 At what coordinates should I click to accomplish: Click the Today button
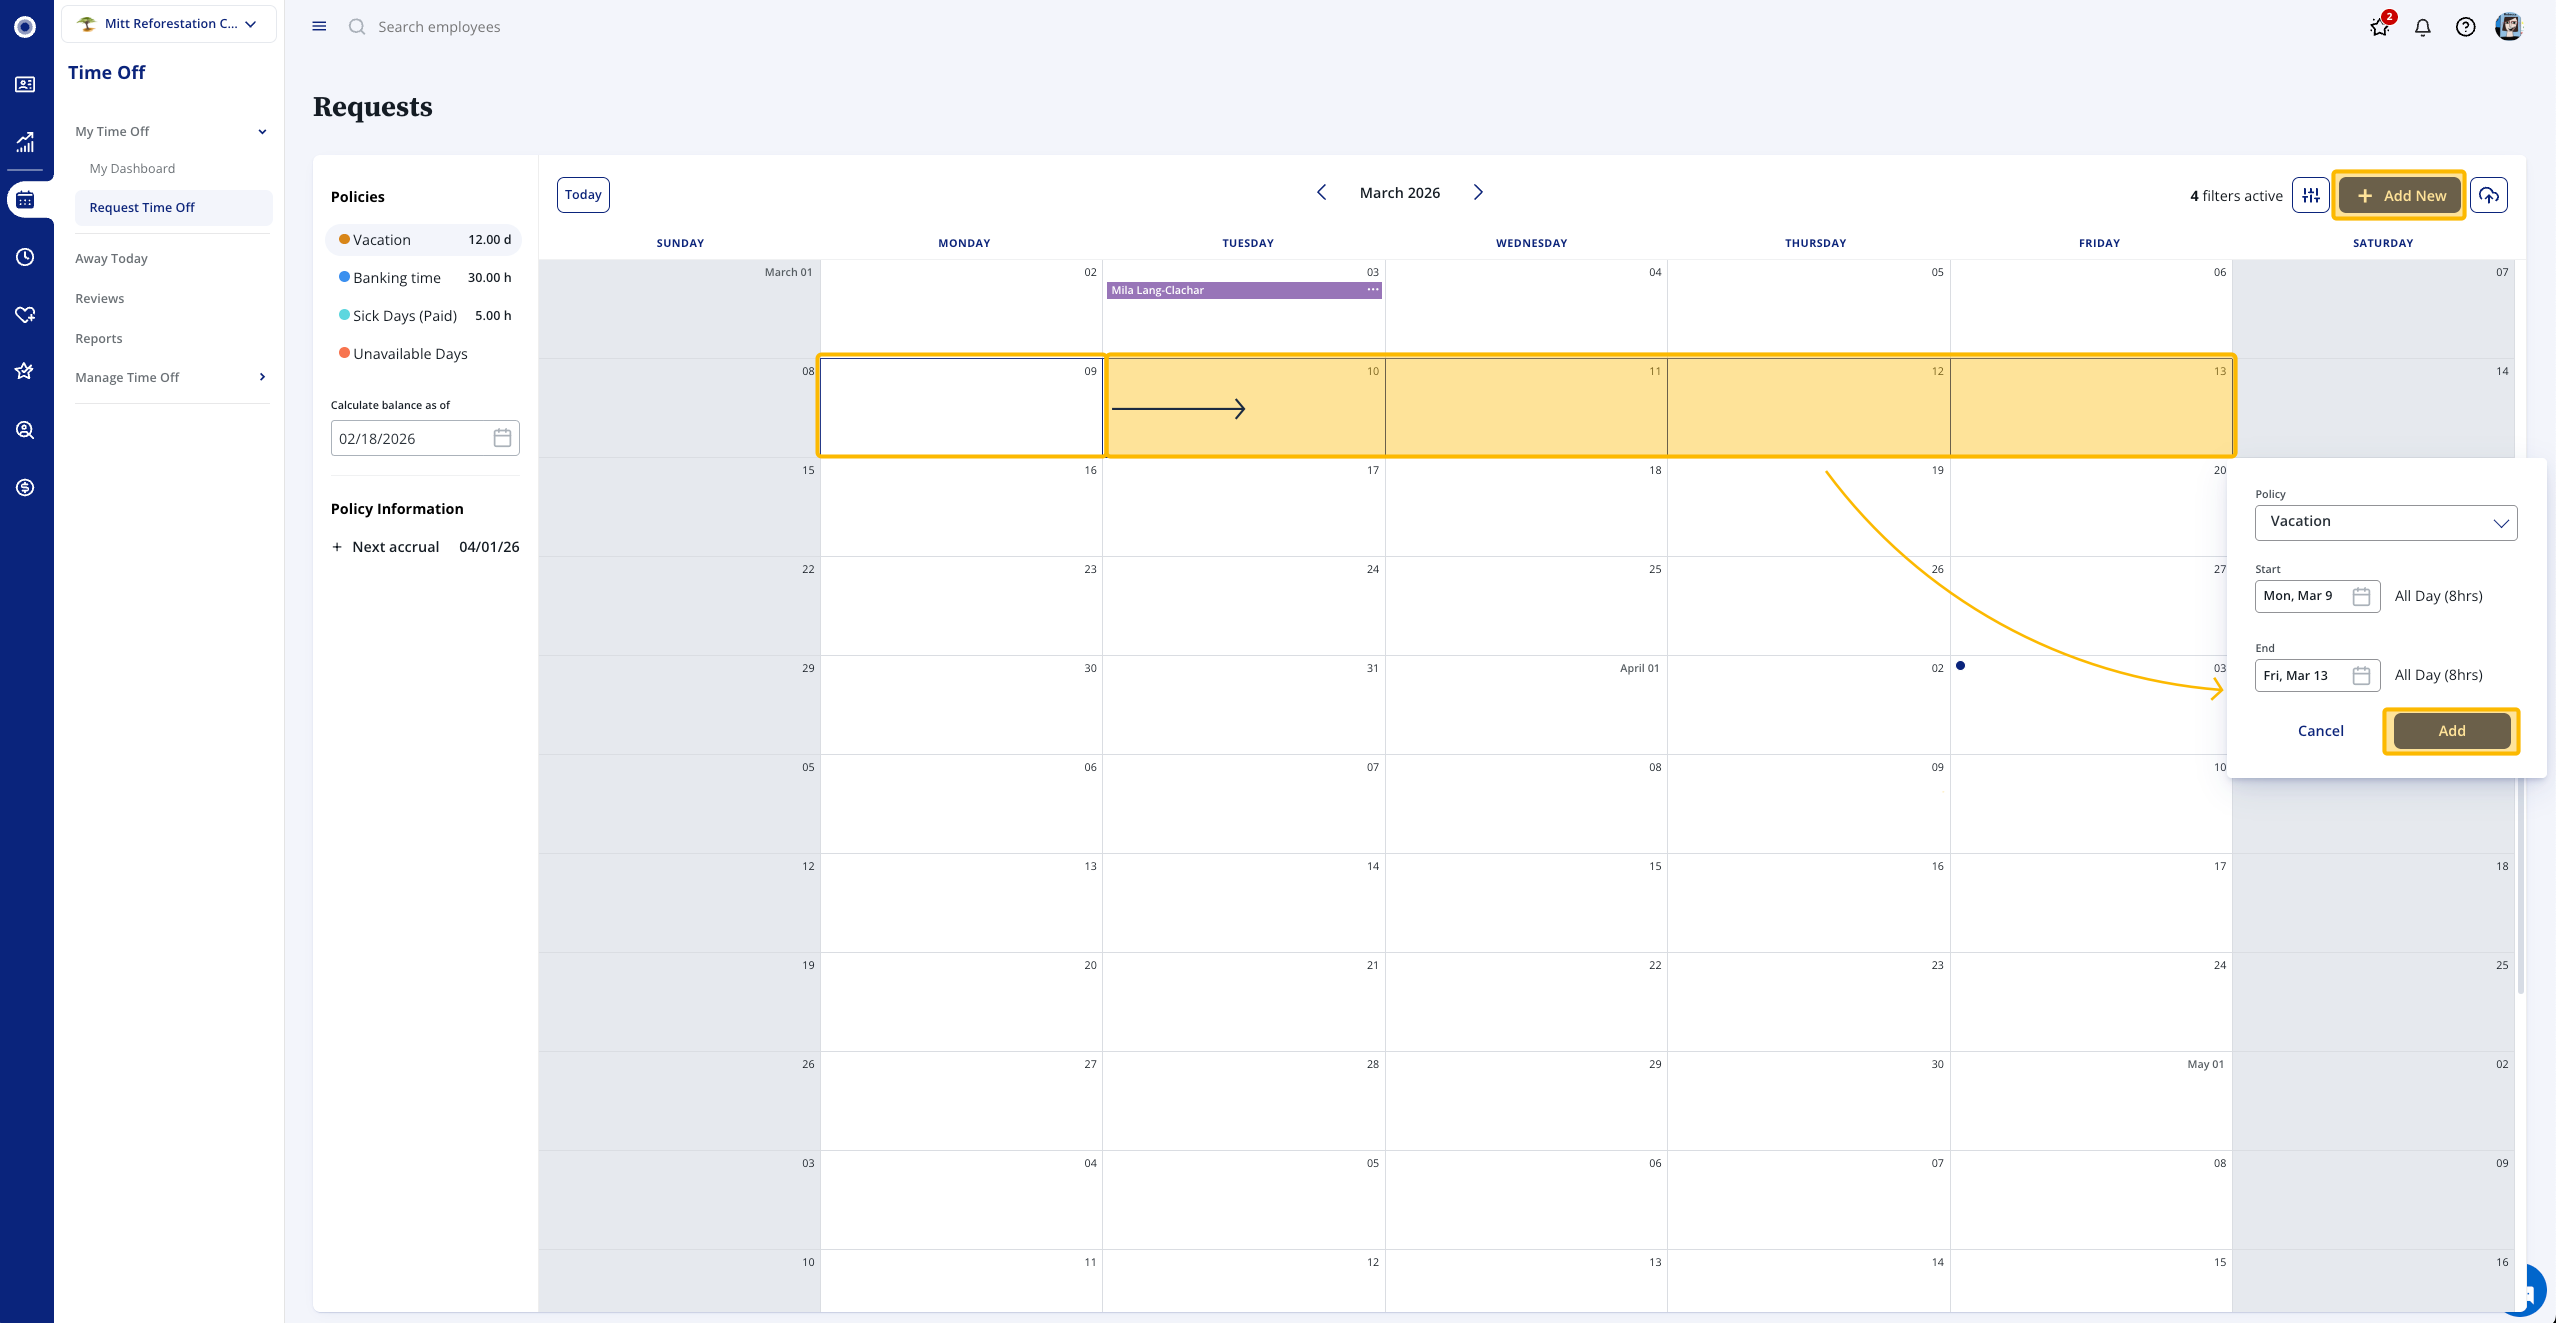click(x=583, y=195)
